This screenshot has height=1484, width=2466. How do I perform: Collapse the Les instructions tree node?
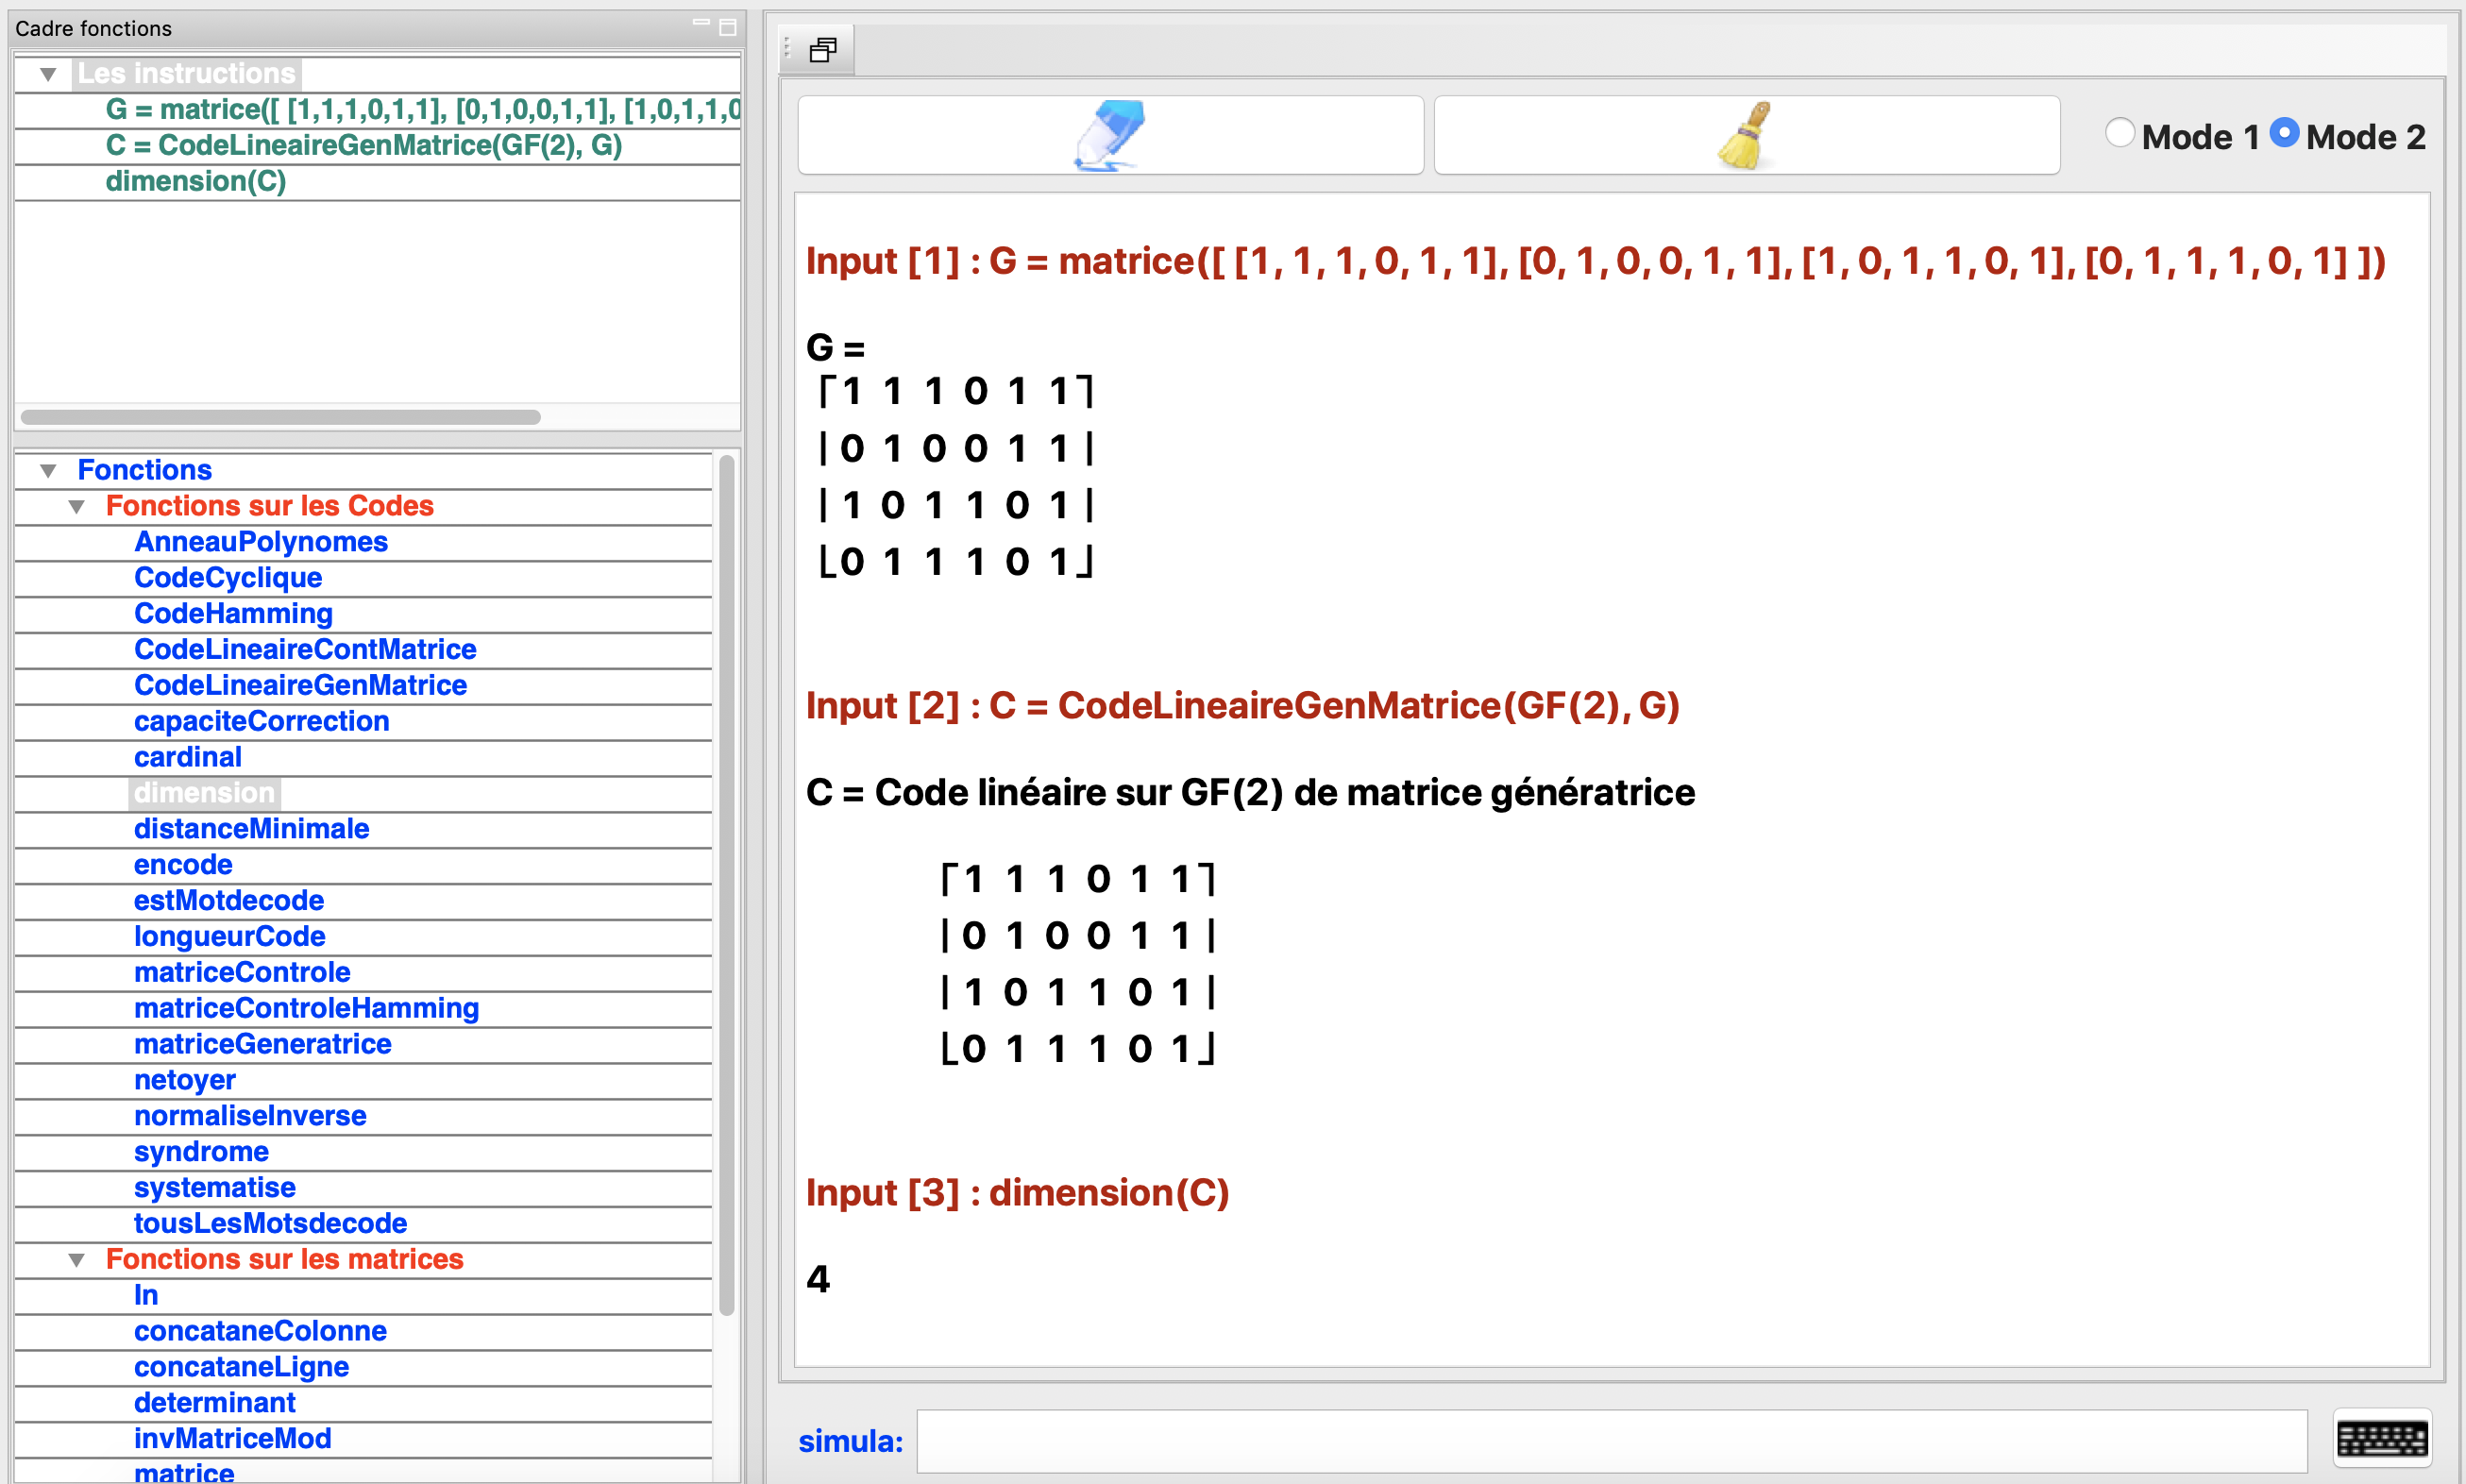click(x=48, y=74)
